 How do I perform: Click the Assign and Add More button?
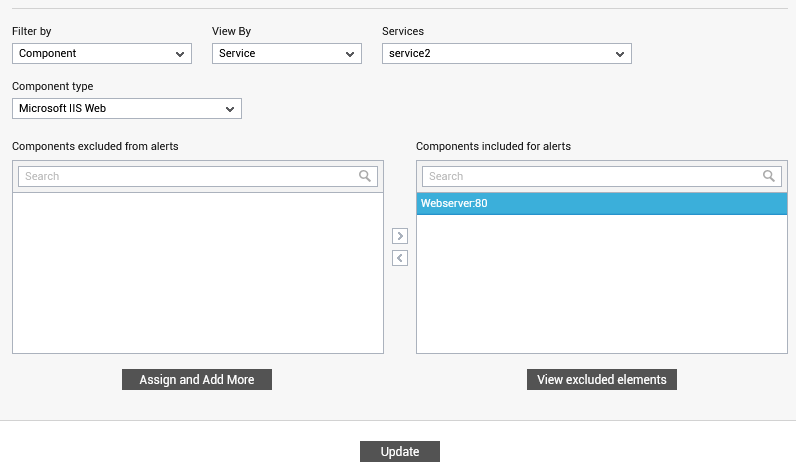[197, 380]
